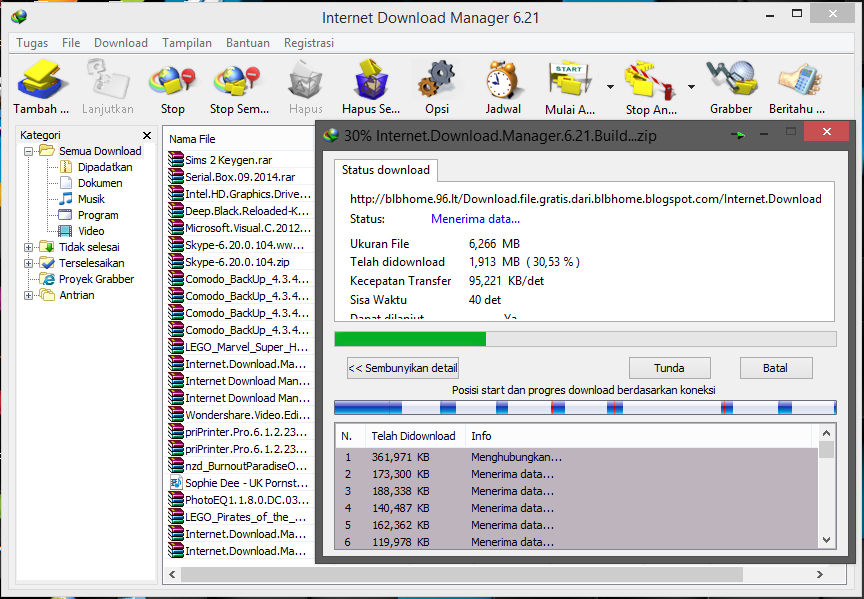Select the Video category film icon

66,231
